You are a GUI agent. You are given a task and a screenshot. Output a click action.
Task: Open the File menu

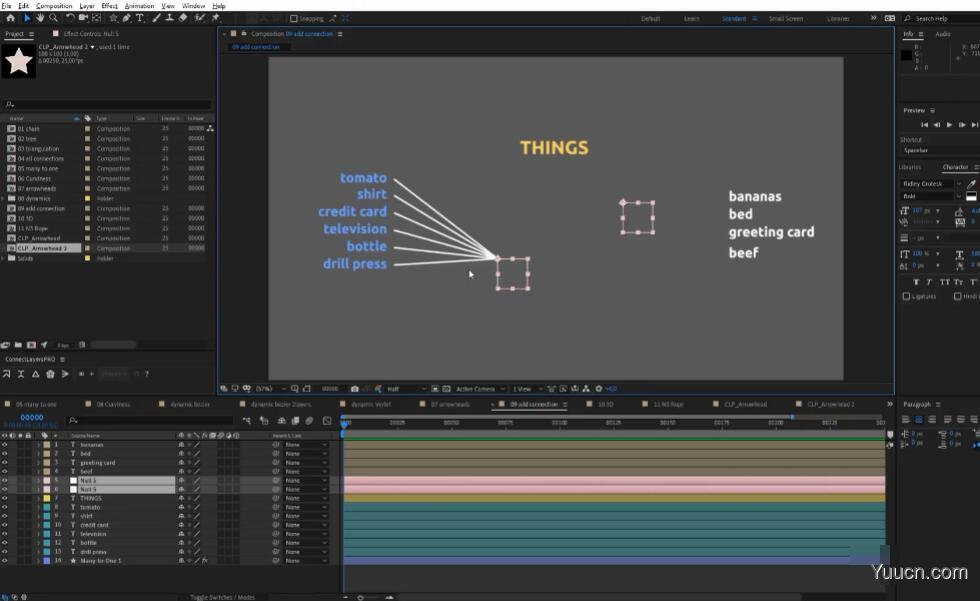pyautogui.click(x=6, y=6)
